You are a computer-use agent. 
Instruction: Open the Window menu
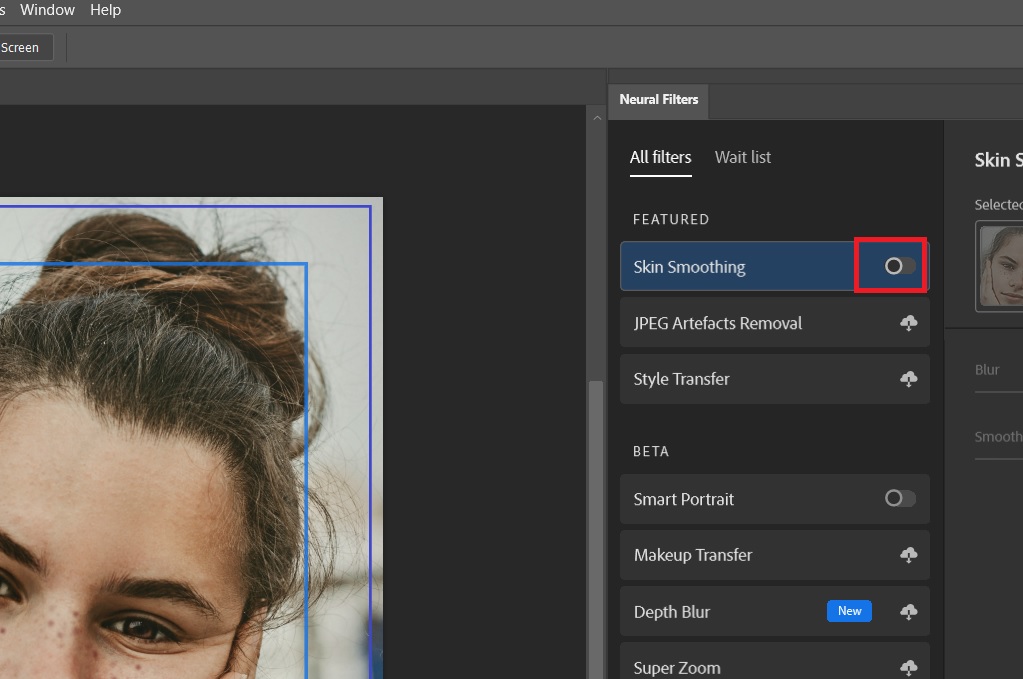tap(47, 10)
